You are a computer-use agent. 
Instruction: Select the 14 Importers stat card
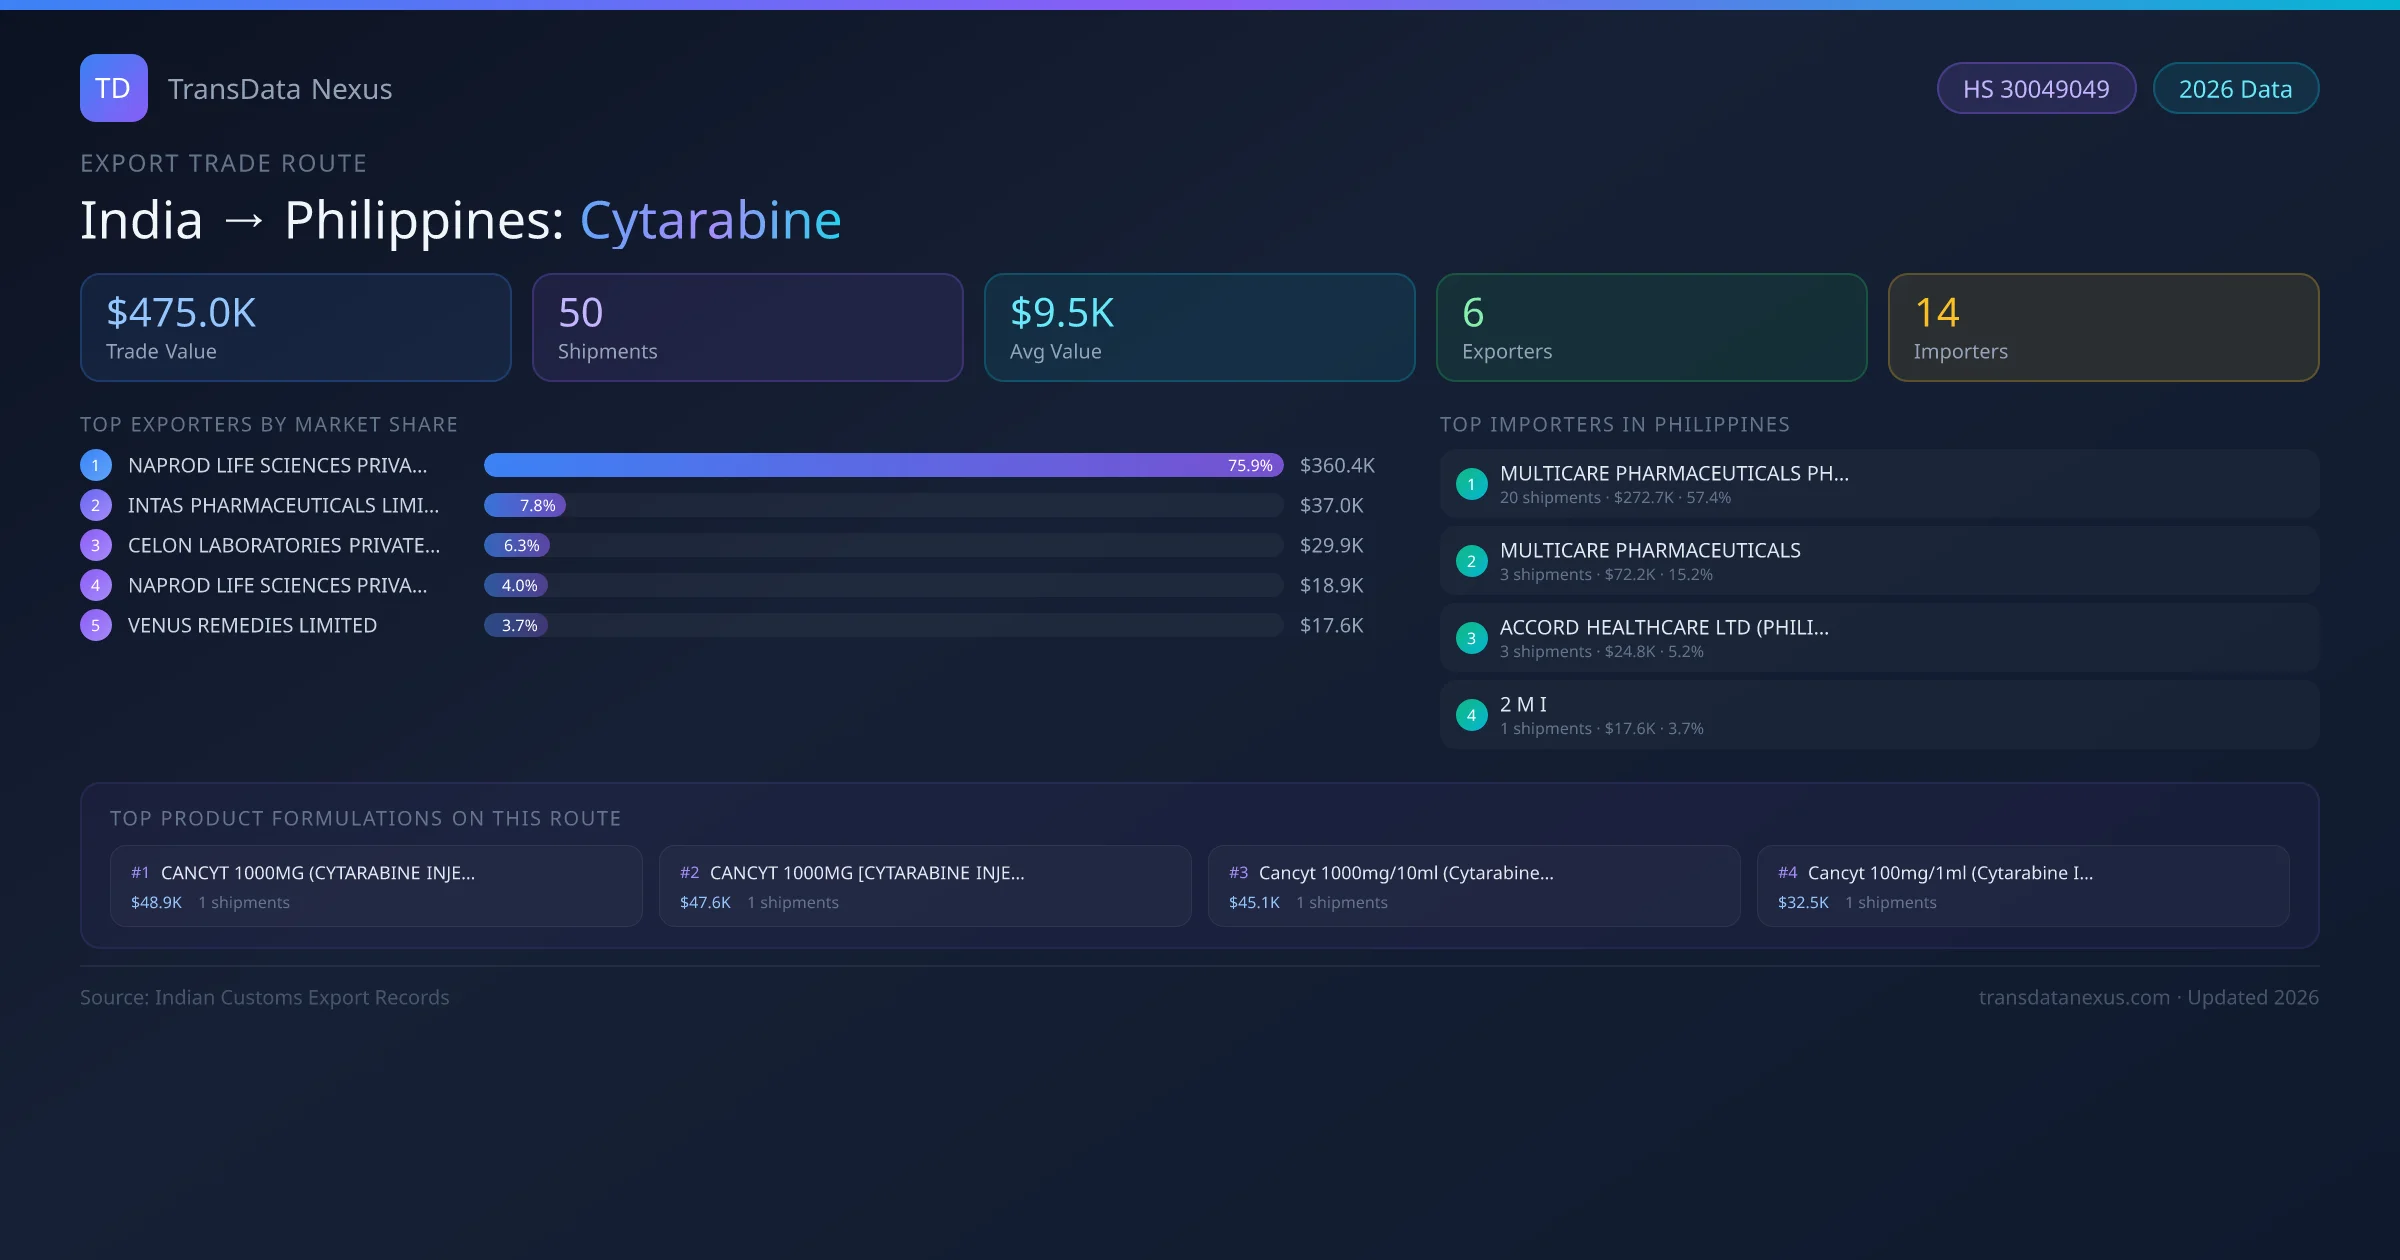coord(2103,328)
